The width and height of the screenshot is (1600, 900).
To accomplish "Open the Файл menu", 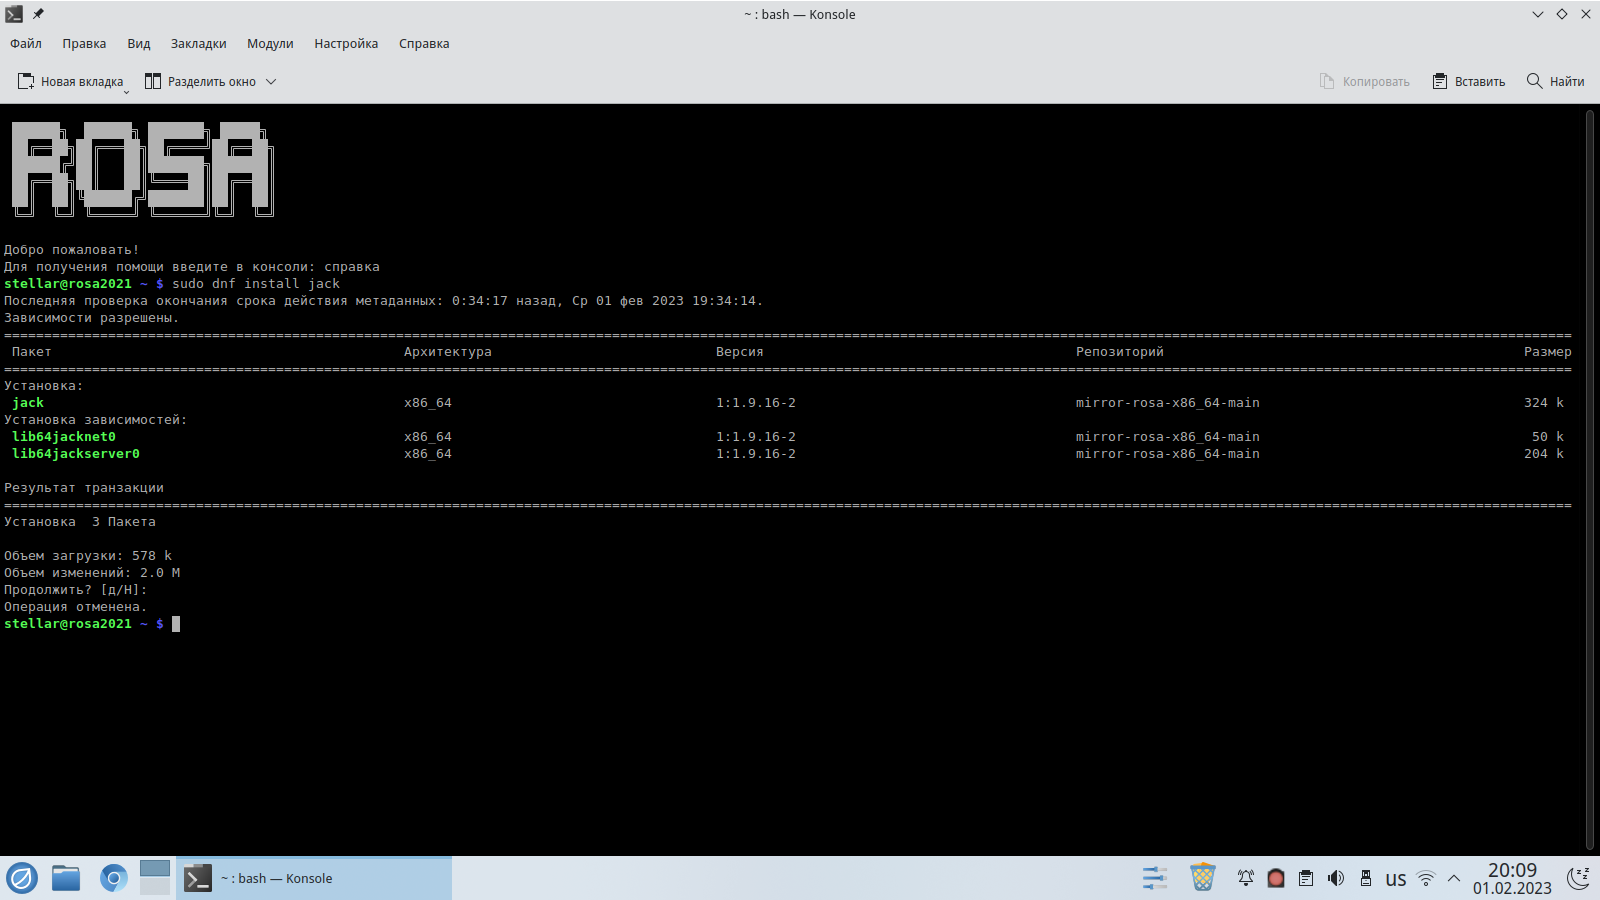I will click(x=26, y=44).
